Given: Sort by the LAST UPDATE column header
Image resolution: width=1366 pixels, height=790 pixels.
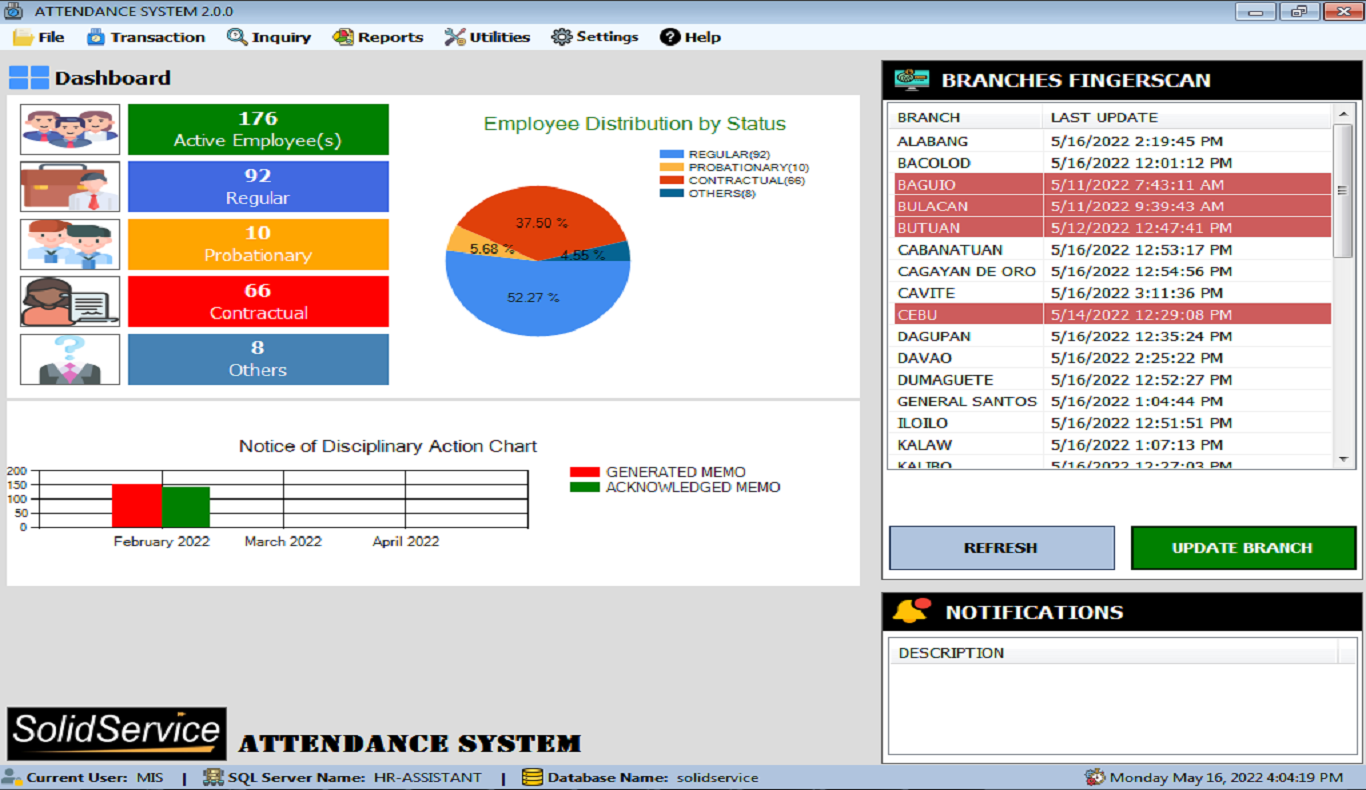Looking at the screenshot, I should pyautogui.click(x=1187, y=117).
